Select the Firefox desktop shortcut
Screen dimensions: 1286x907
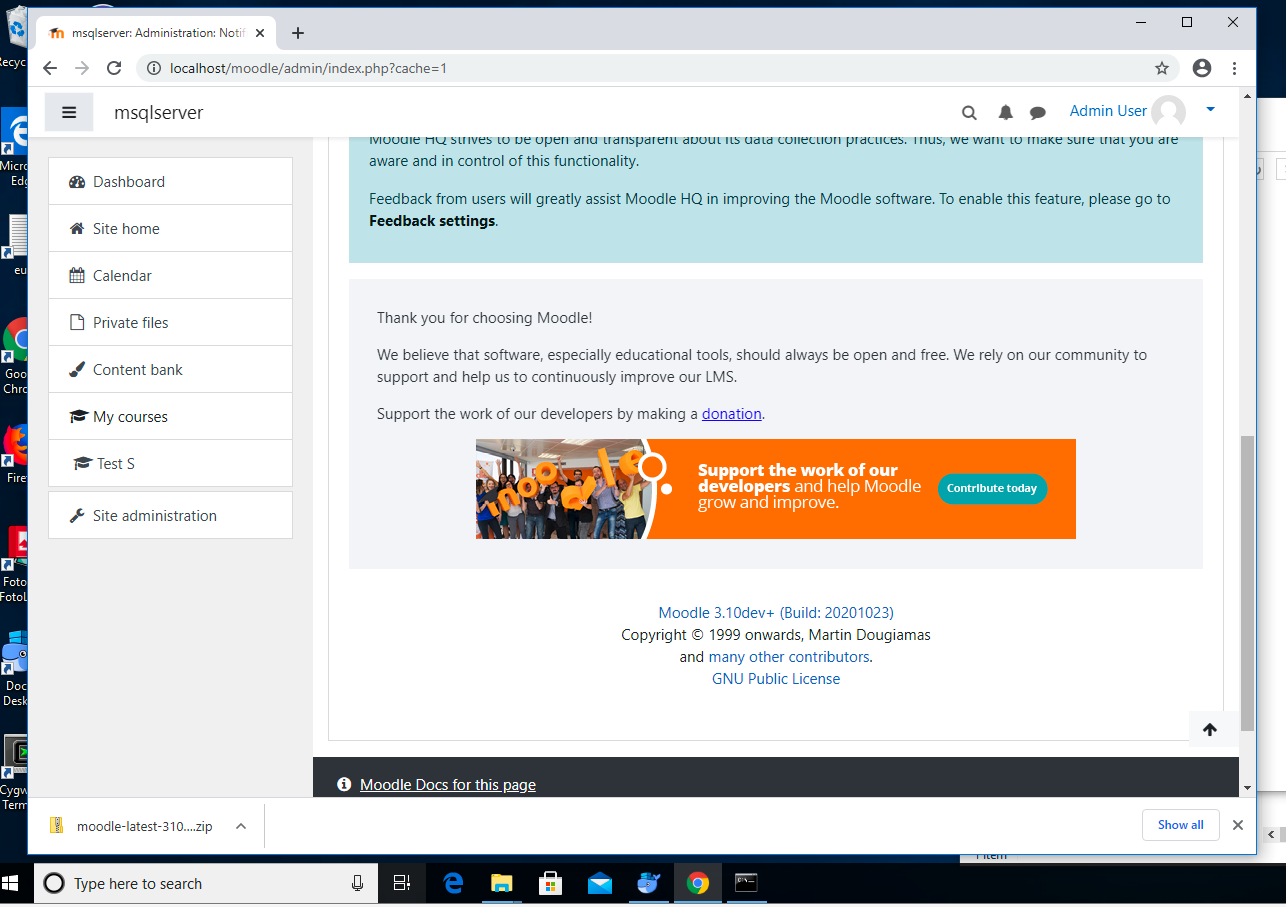coord(14,455)
